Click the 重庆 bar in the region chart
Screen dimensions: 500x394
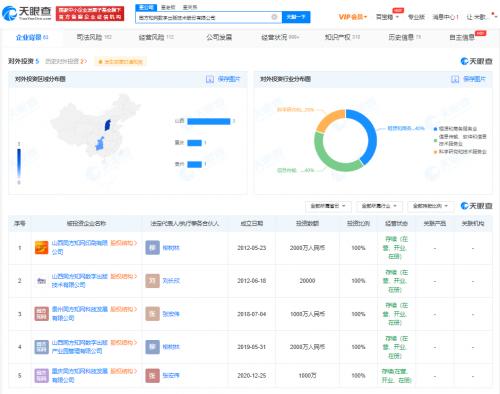pyautogui.click(x=194, y=143)
